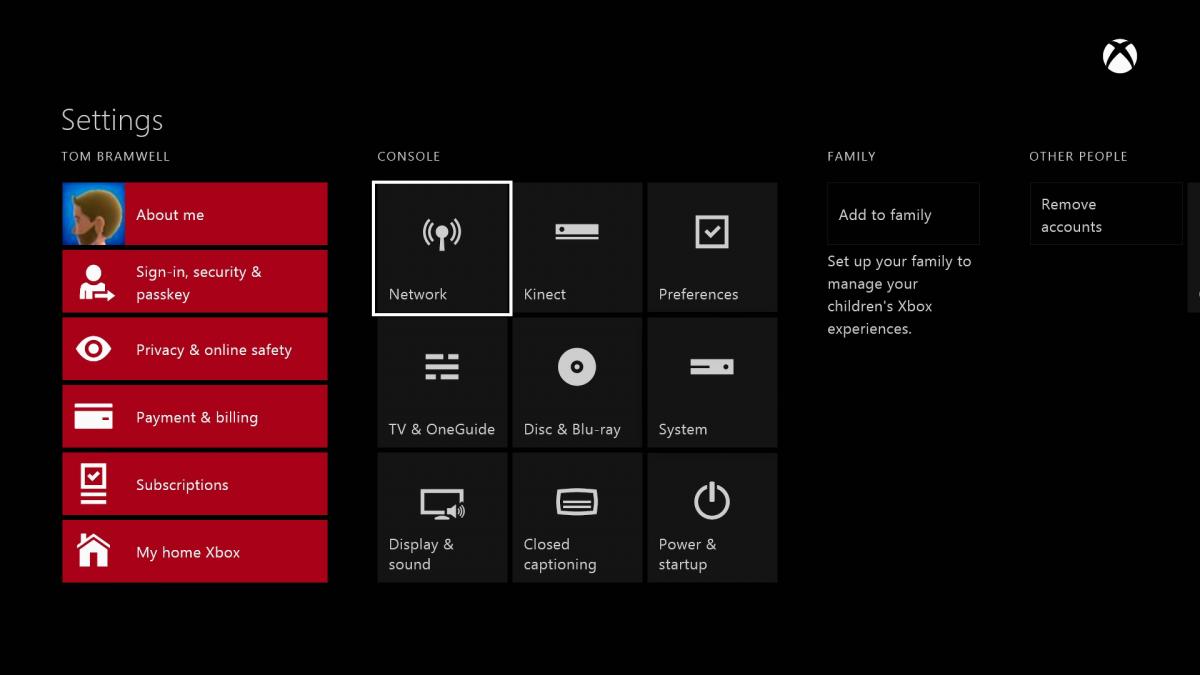Screen dimensions: 1200x675
Task: Click the Closed captioning label text
Action: 560,554
